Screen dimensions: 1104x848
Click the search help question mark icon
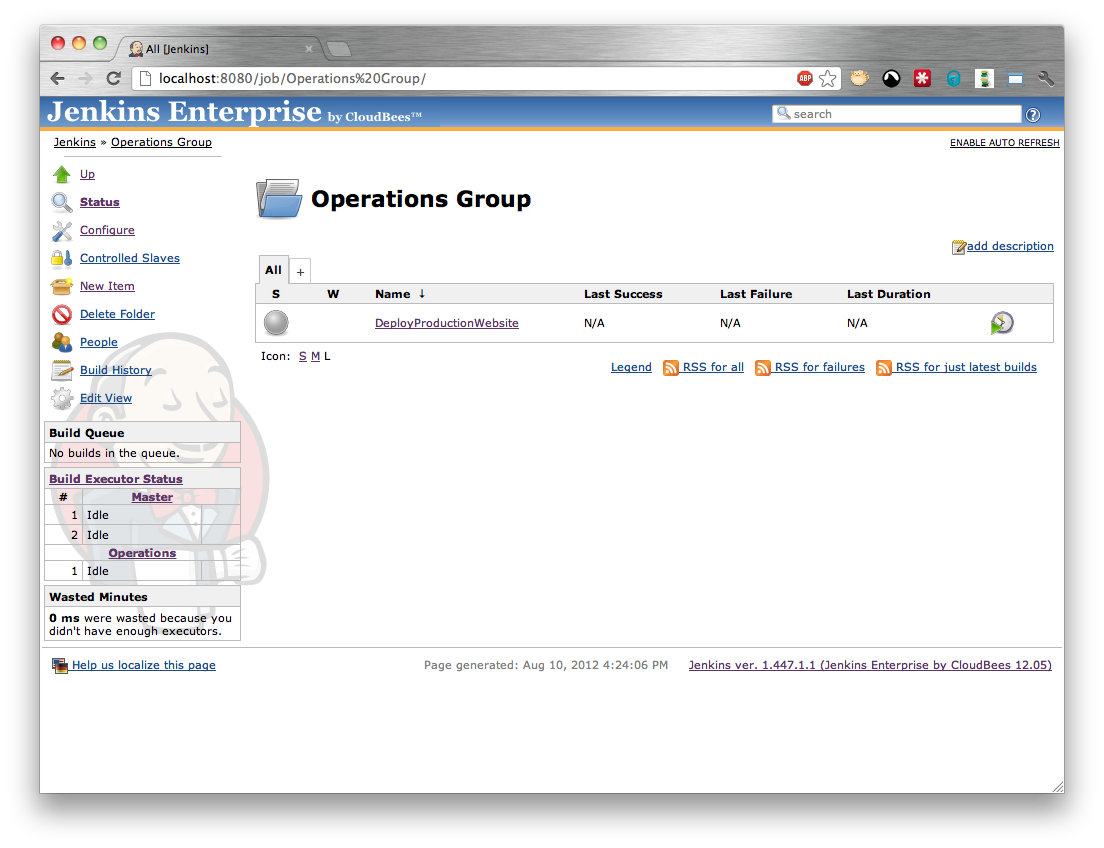tap(1033, 115)
